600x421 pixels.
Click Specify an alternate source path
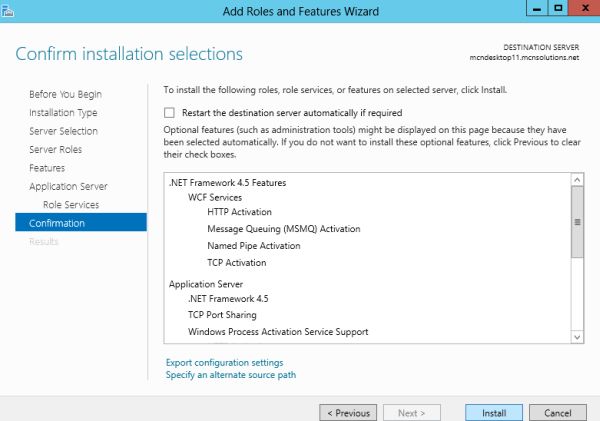click(230, 375)
